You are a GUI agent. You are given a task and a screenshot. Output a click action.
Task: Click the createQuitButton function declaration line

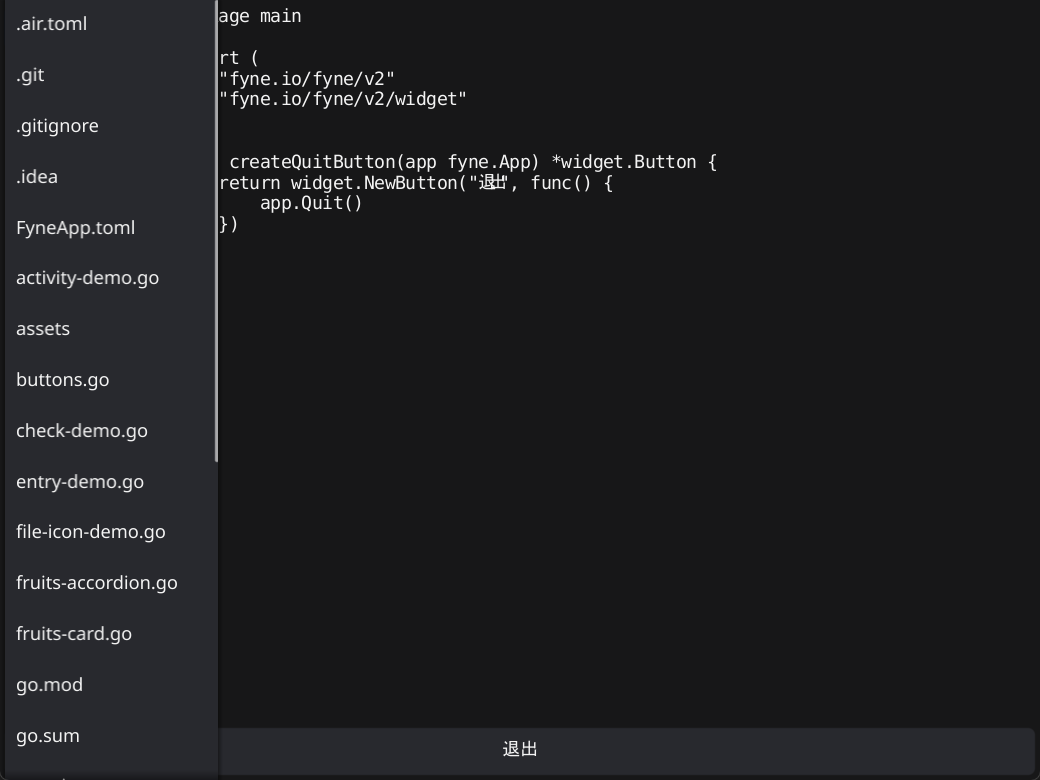click(472, 162)
